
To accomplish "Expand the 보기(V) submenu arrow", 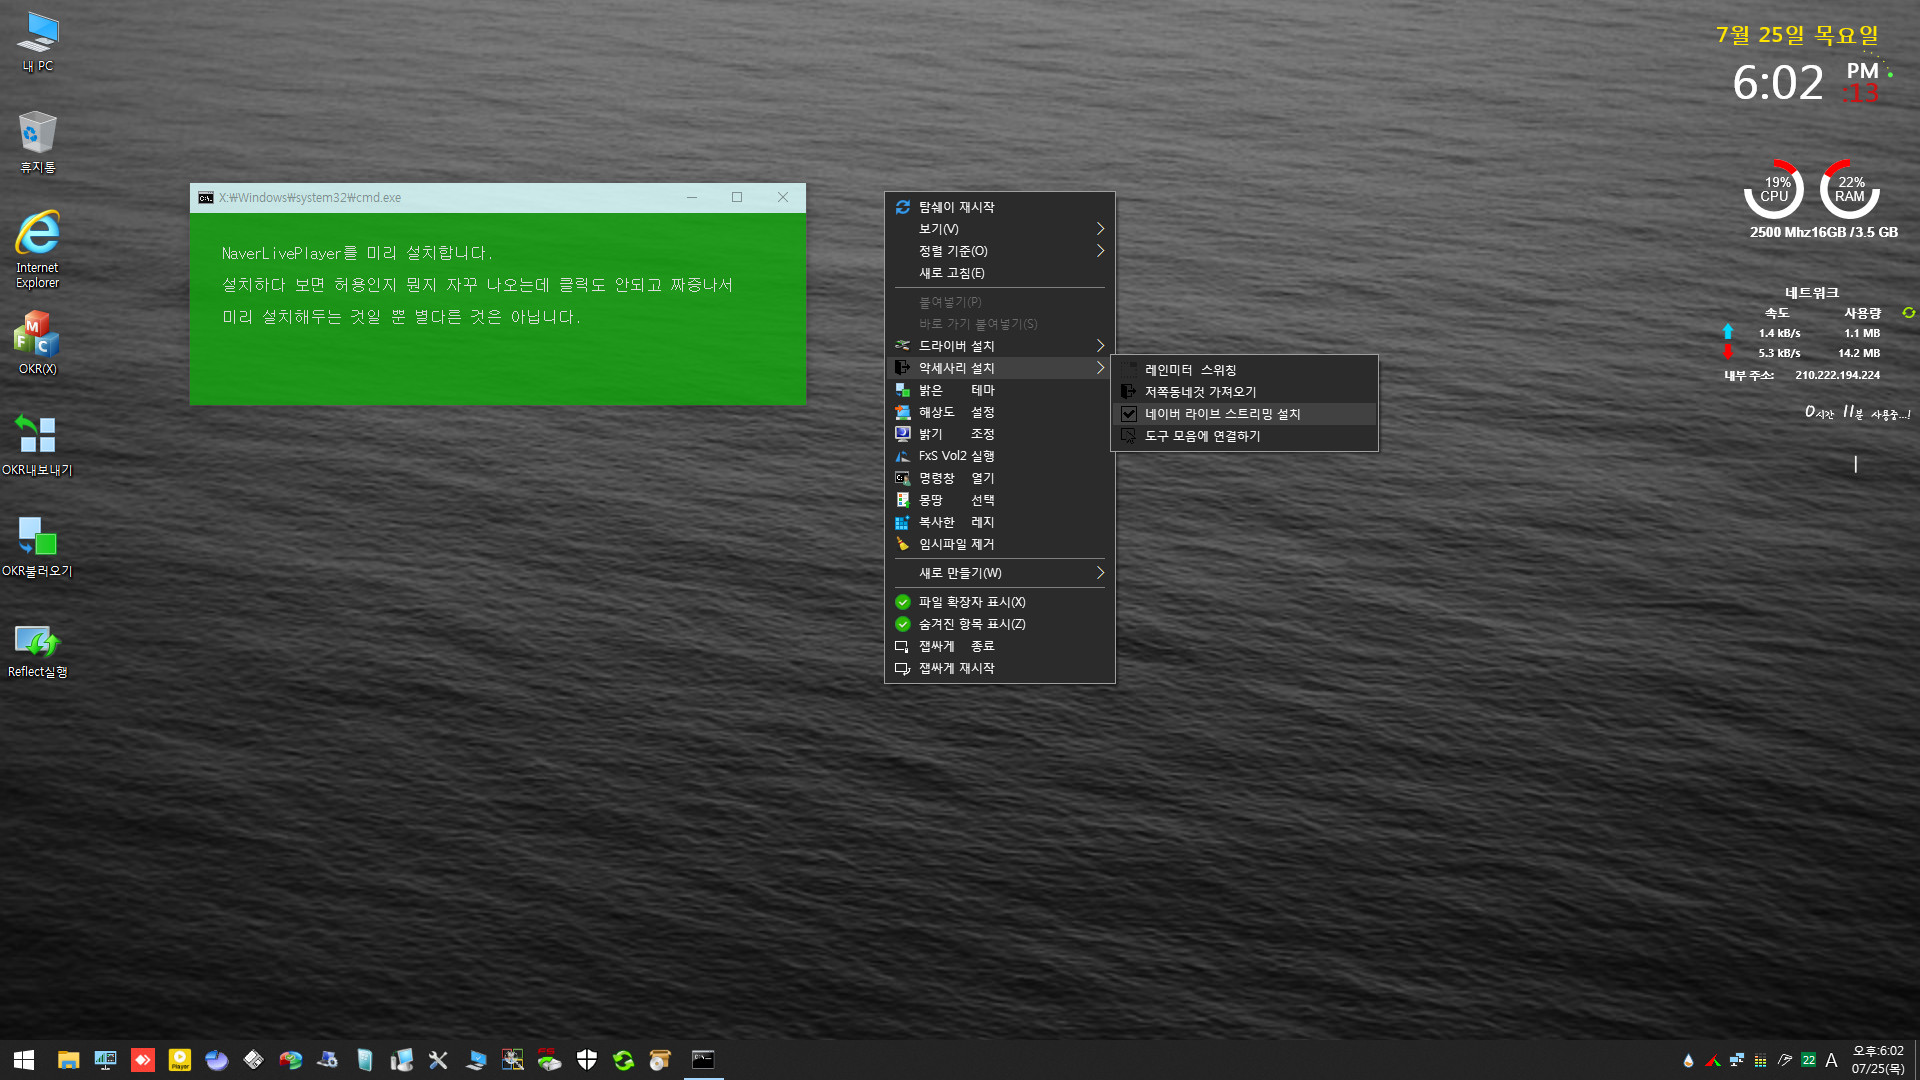I will coord(1100,229).
